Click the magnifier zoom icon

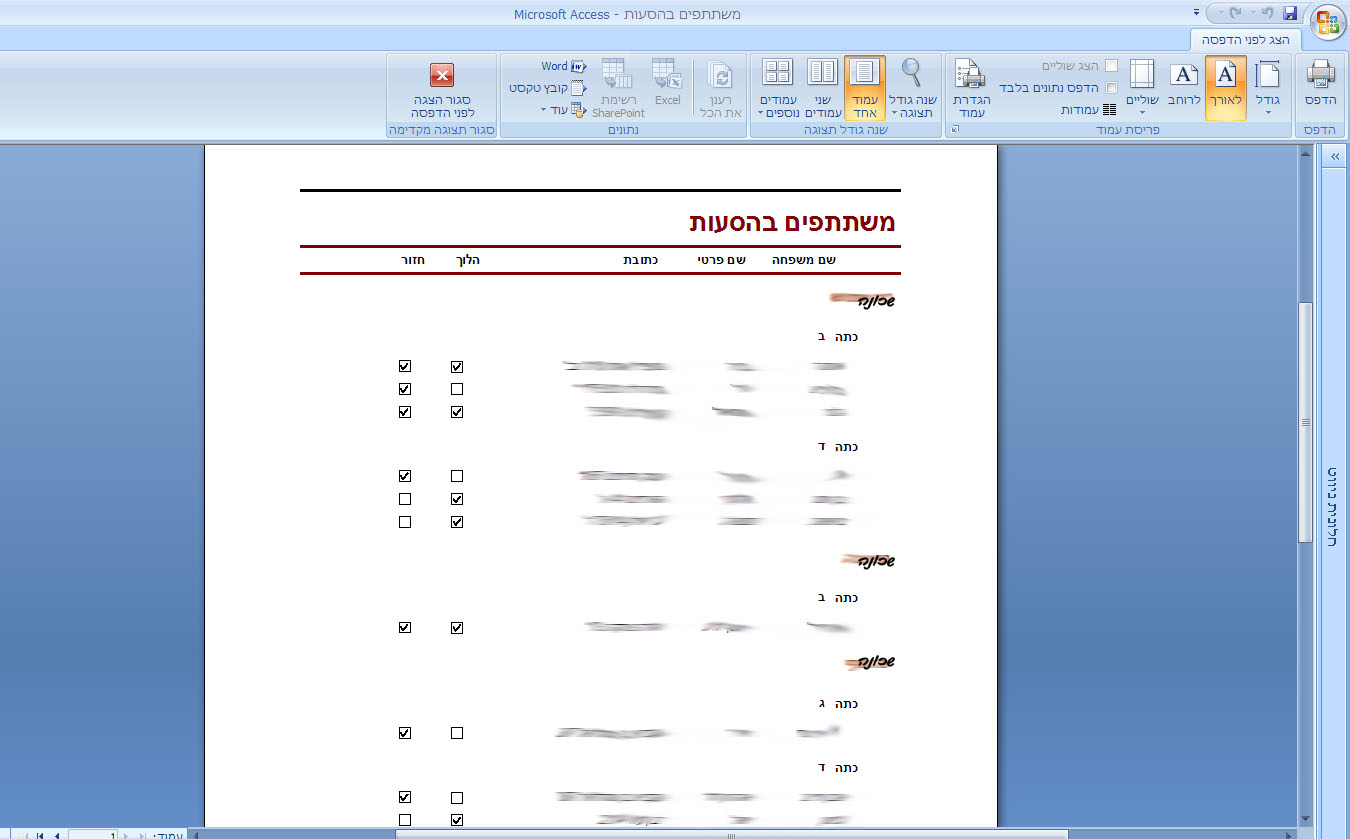click(x=912, y=70)
